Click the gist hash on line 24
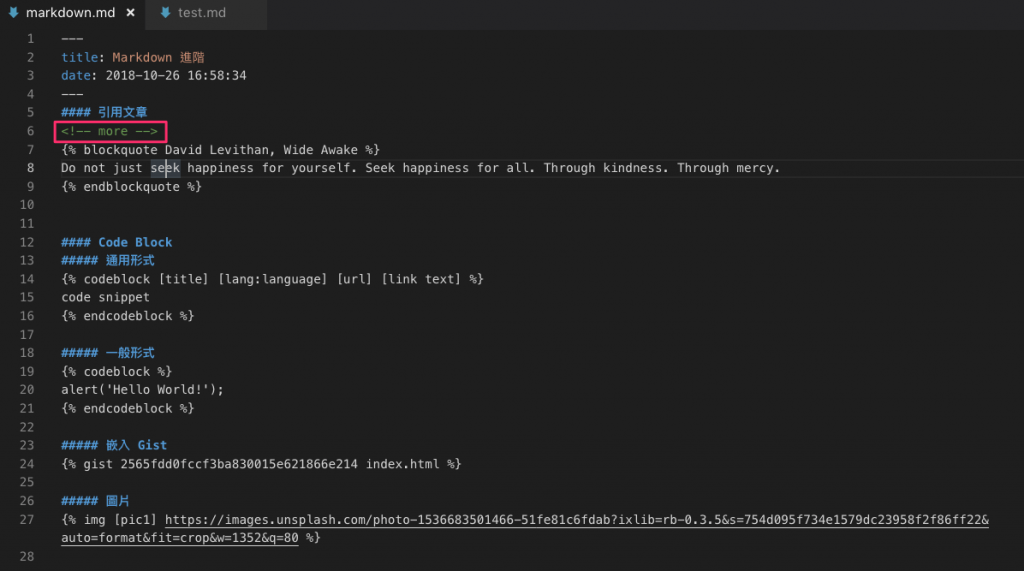 pyautogui.click(x=239, y=465)
